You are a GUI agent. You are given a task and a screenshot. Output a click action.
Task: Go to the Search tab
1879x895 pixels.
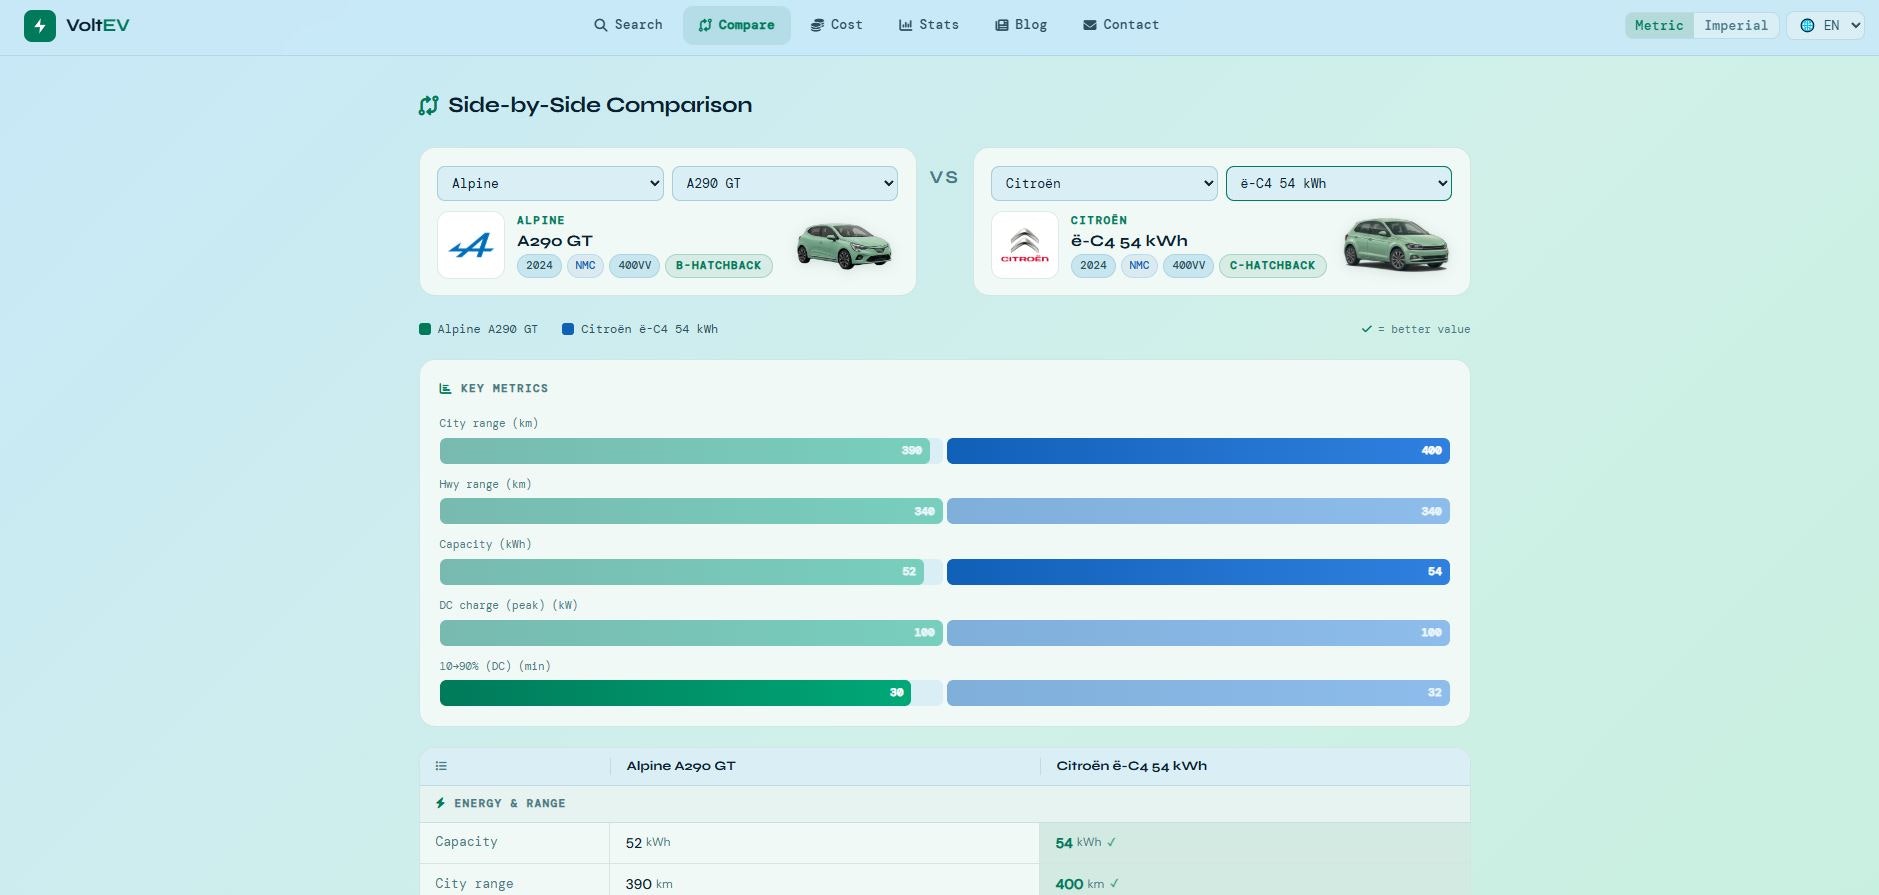tap(628, 25)
